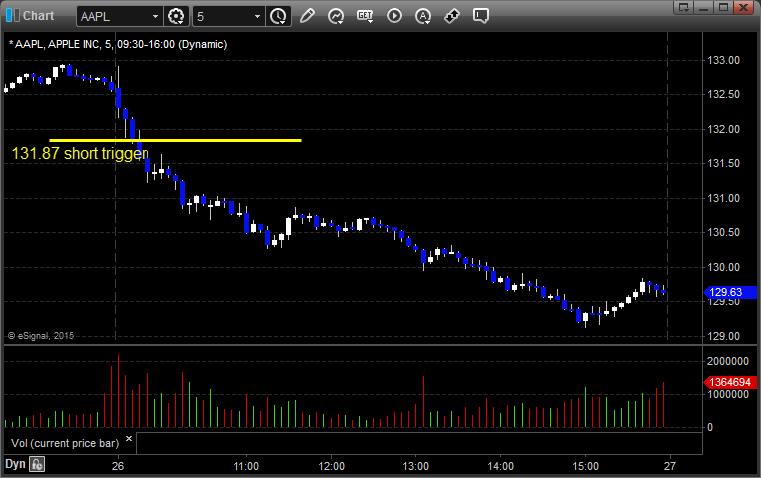Image resolution: width=761 pixels, height=478 pixels.
Task: Click the study/formula wave icon
Action: [x=336, y=16]
